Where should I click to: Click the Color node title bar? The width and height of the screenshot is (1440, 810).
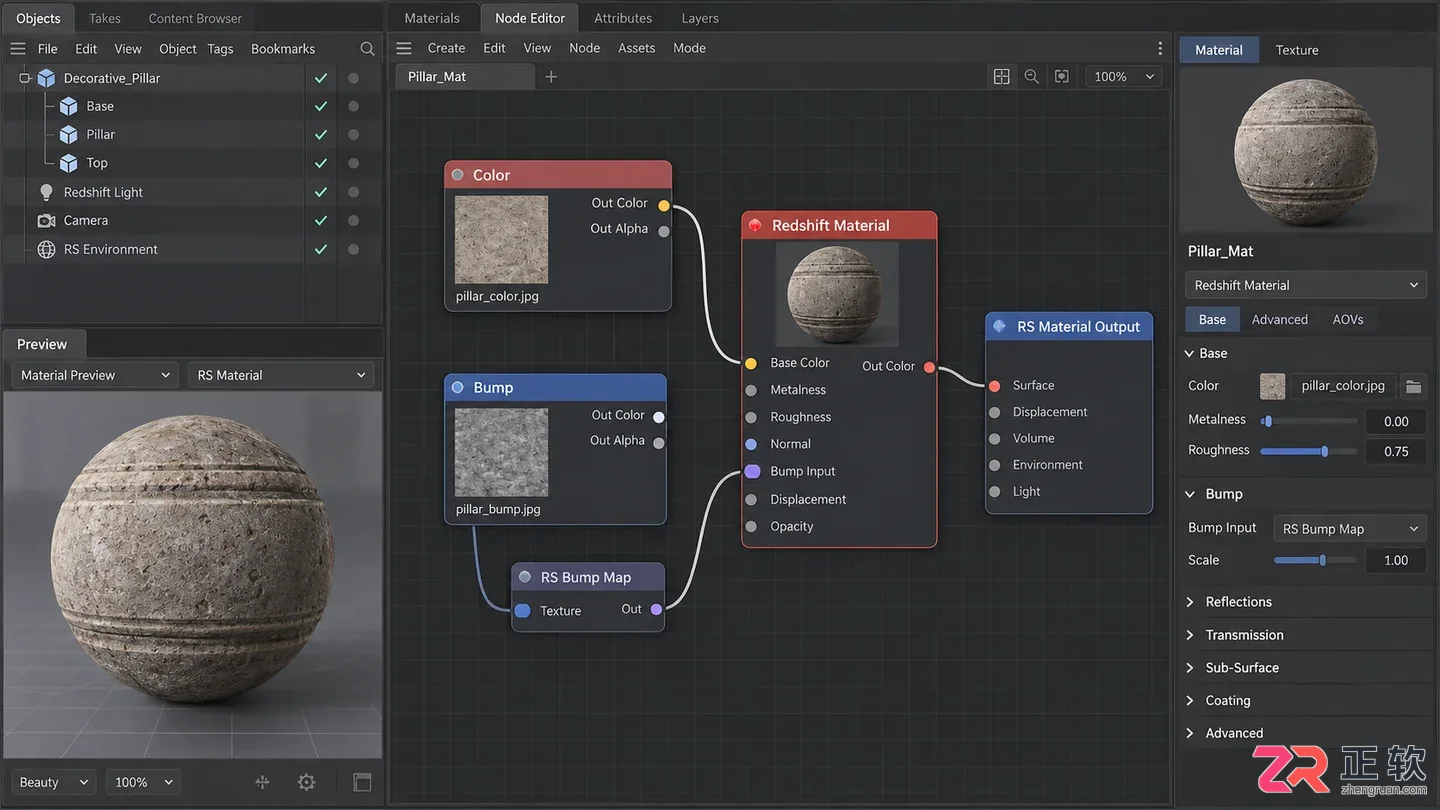558,175
